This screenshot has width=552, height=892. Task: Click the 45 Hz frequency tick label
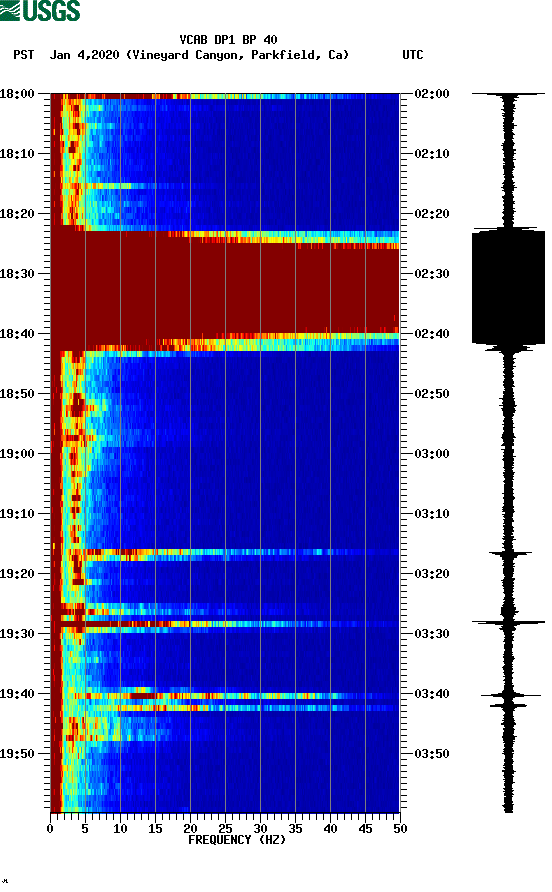[x=365, y=829]
